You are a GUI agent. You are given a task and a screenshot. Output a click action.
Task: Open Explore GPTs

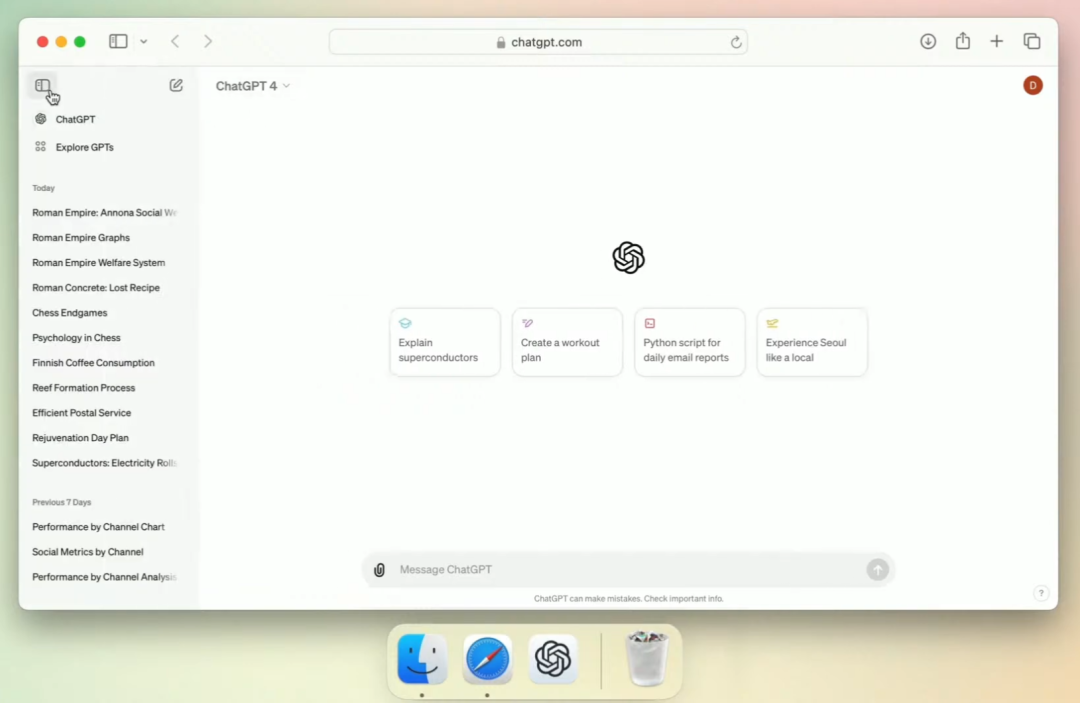[x=81, y=147]
